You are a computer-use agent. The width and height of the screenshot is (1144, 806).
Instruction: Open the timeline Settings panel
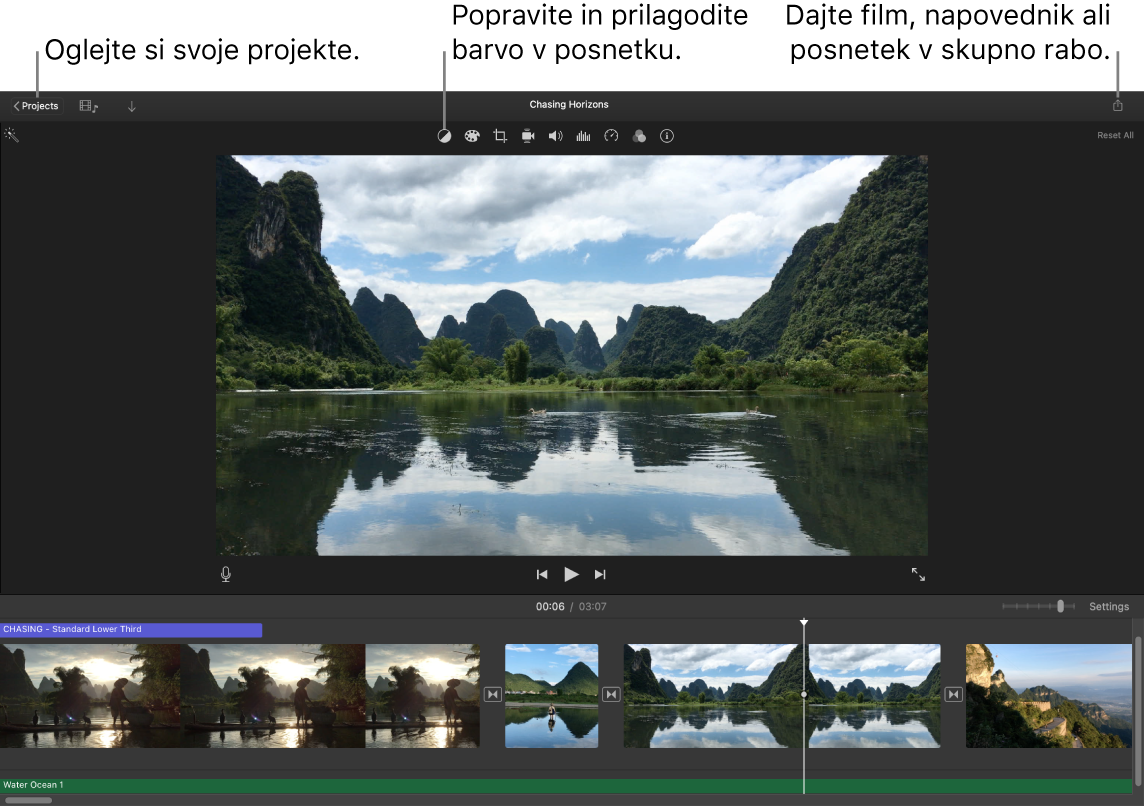(1109, 606)
